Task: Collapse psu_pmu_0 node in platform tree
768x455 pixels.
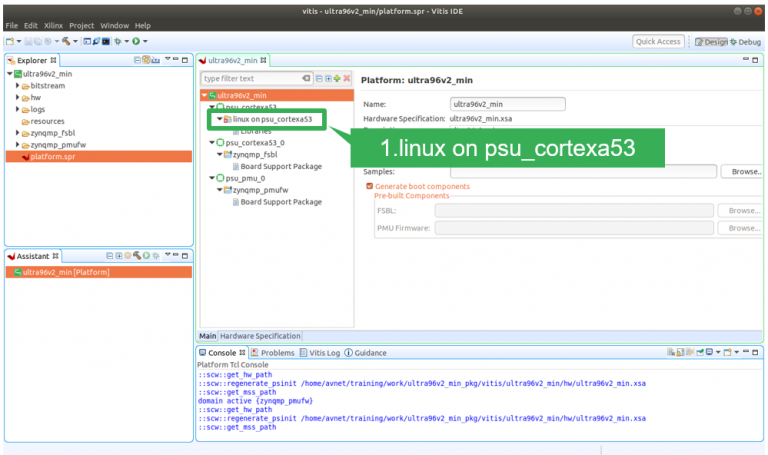Action: 212,177
